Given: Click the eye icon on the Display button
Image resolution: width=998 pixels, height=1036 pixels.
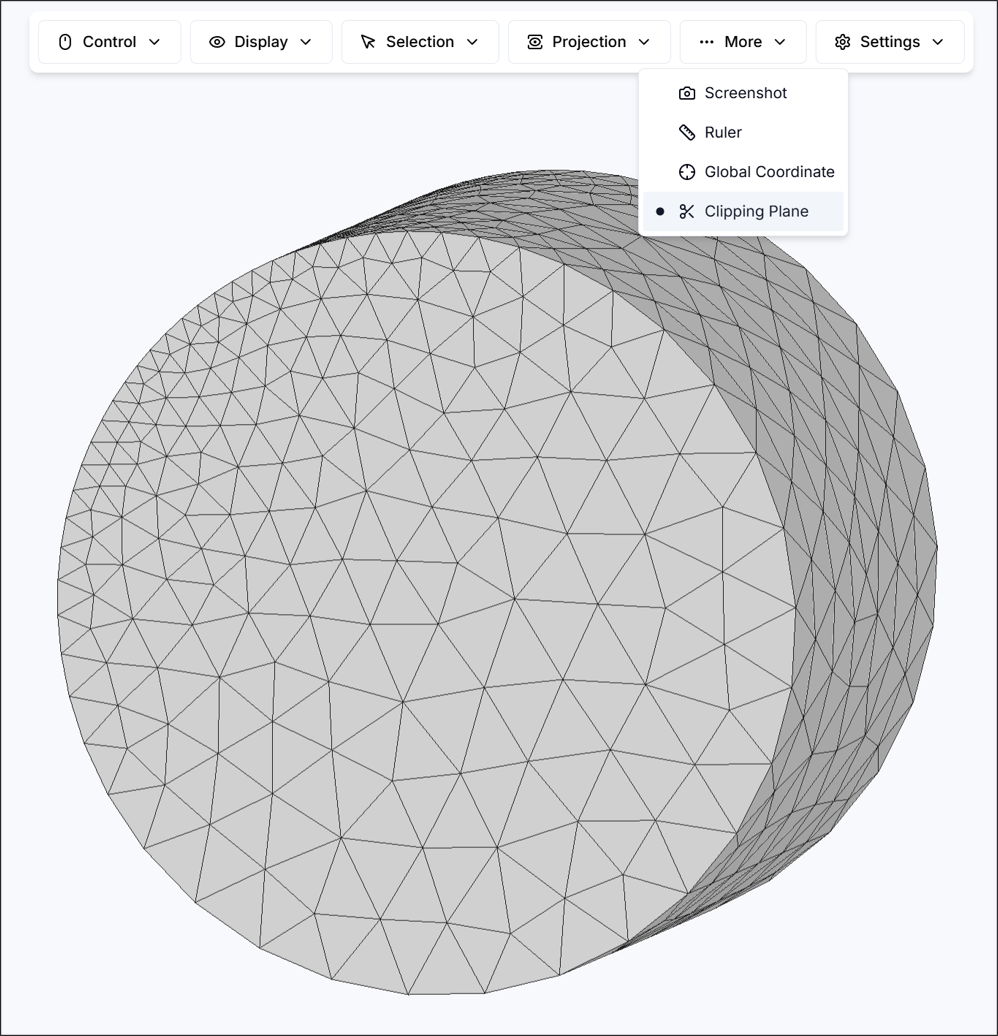Looking at the screenshot, I should pyautogui.click(x=217, y=42).
